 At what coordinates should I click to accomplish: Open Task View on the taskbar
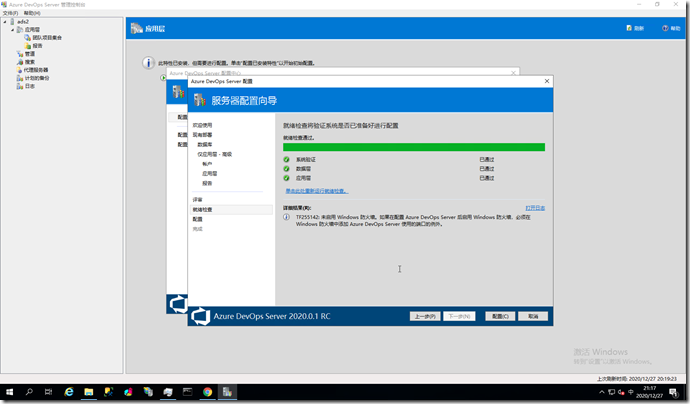pos(48,392)
